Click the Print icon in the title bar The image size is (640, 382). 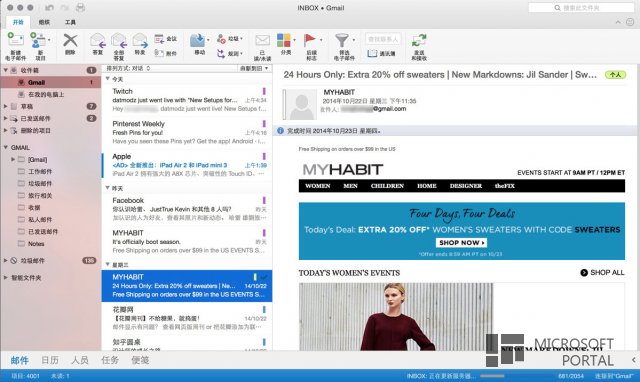pos(80,7)
